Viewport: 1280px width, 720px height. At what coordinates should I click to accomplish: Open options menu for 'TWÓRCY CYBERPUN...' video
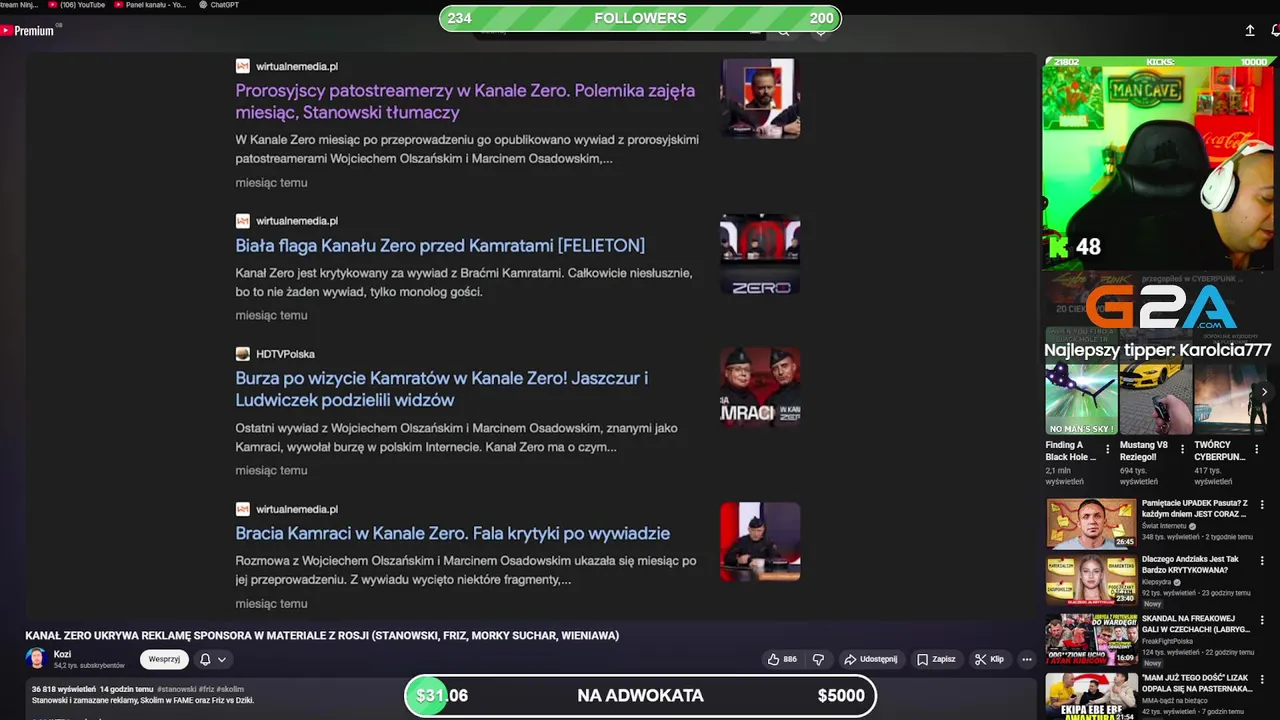pyautogui.click(x=1256, y=450)
